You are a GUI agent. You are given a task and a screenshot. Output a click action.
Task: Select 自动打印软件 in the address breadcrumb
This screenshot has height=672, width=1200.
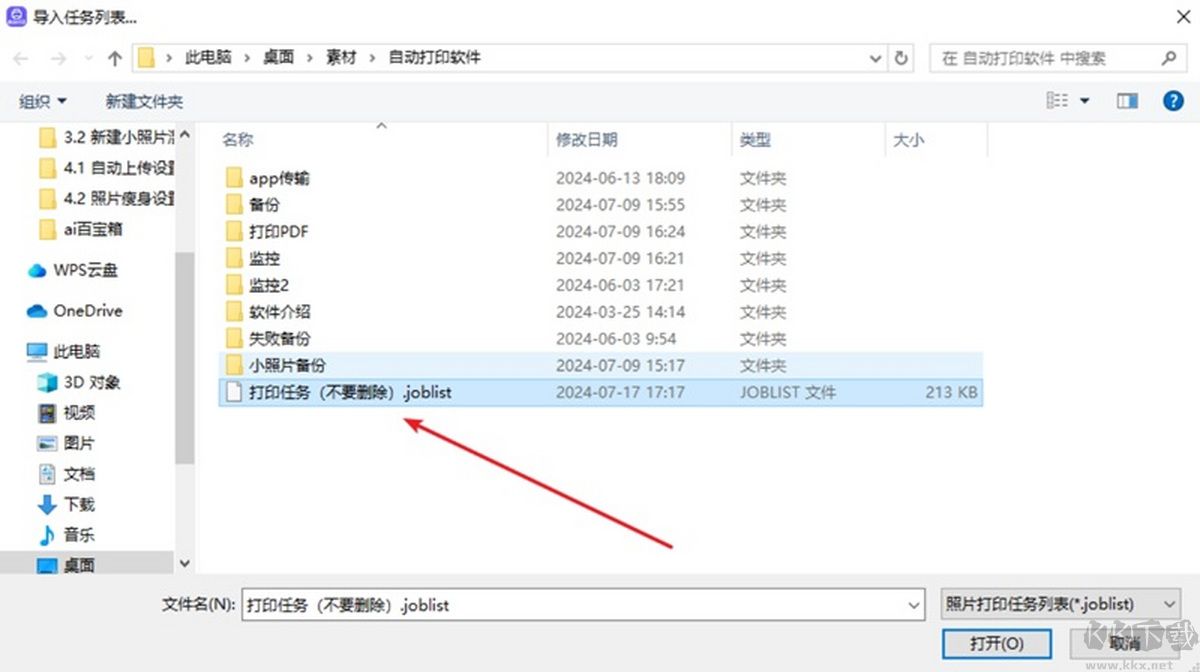point(435,58)
